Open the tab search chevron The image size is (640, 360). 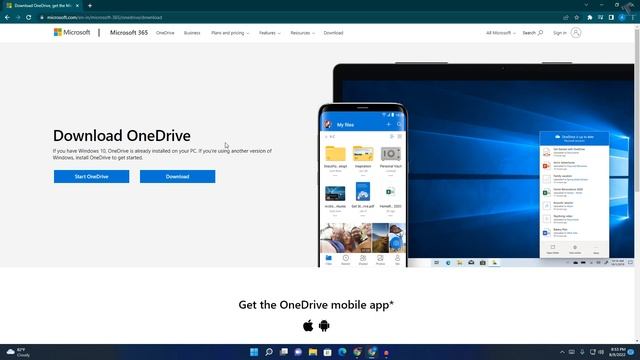click(586, 5)
